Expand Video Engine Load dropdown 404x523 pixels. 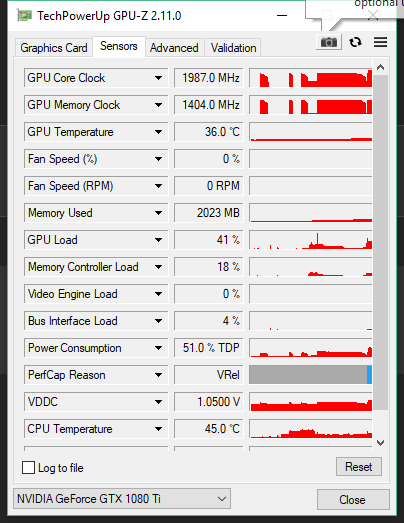coord(158,294)
